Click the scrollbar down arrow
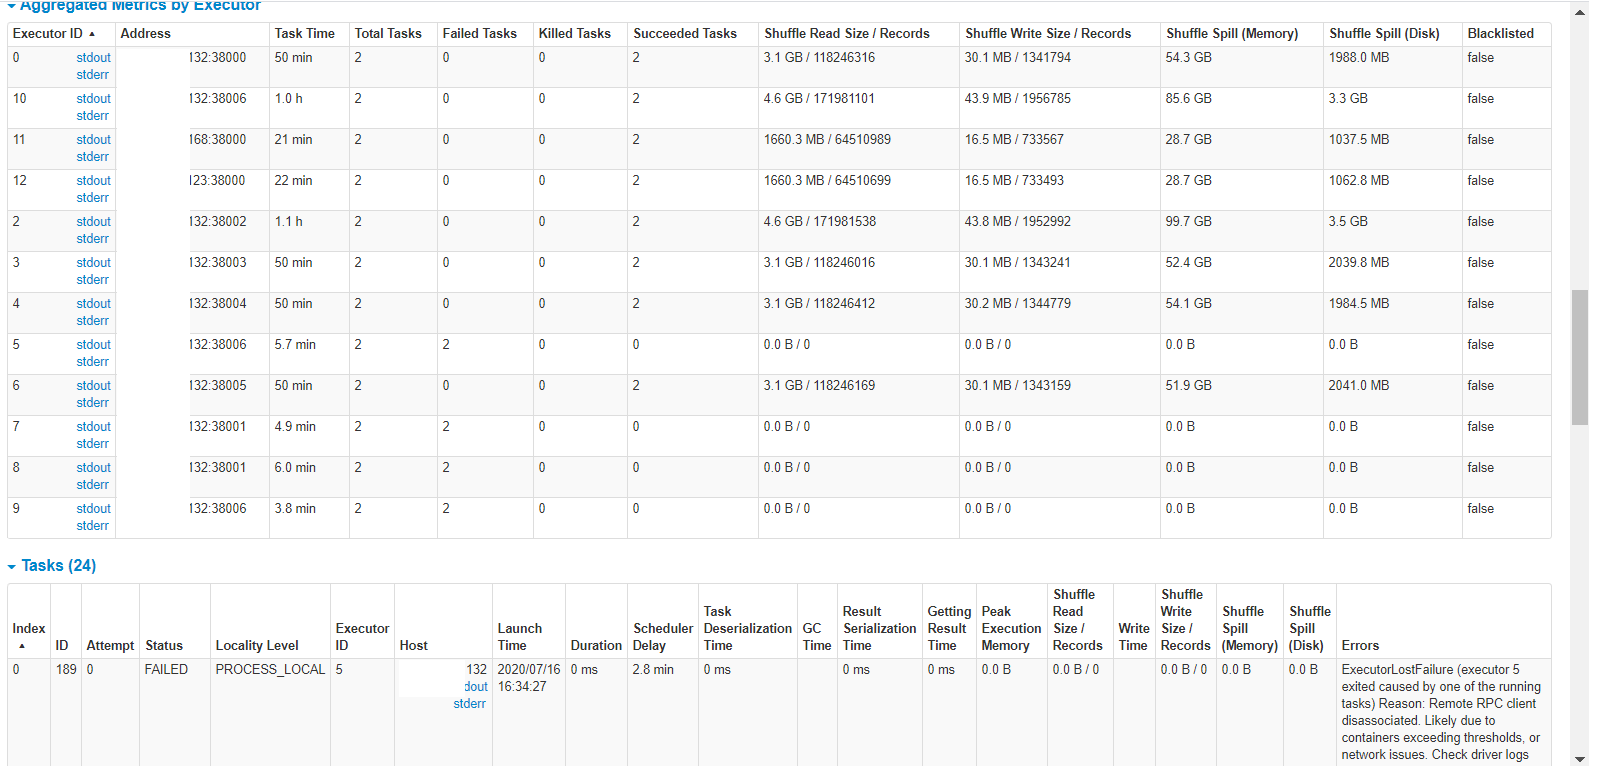The width and height of the screenshot is (1600, 766). pyautogui.click(x=1580, y=758)
